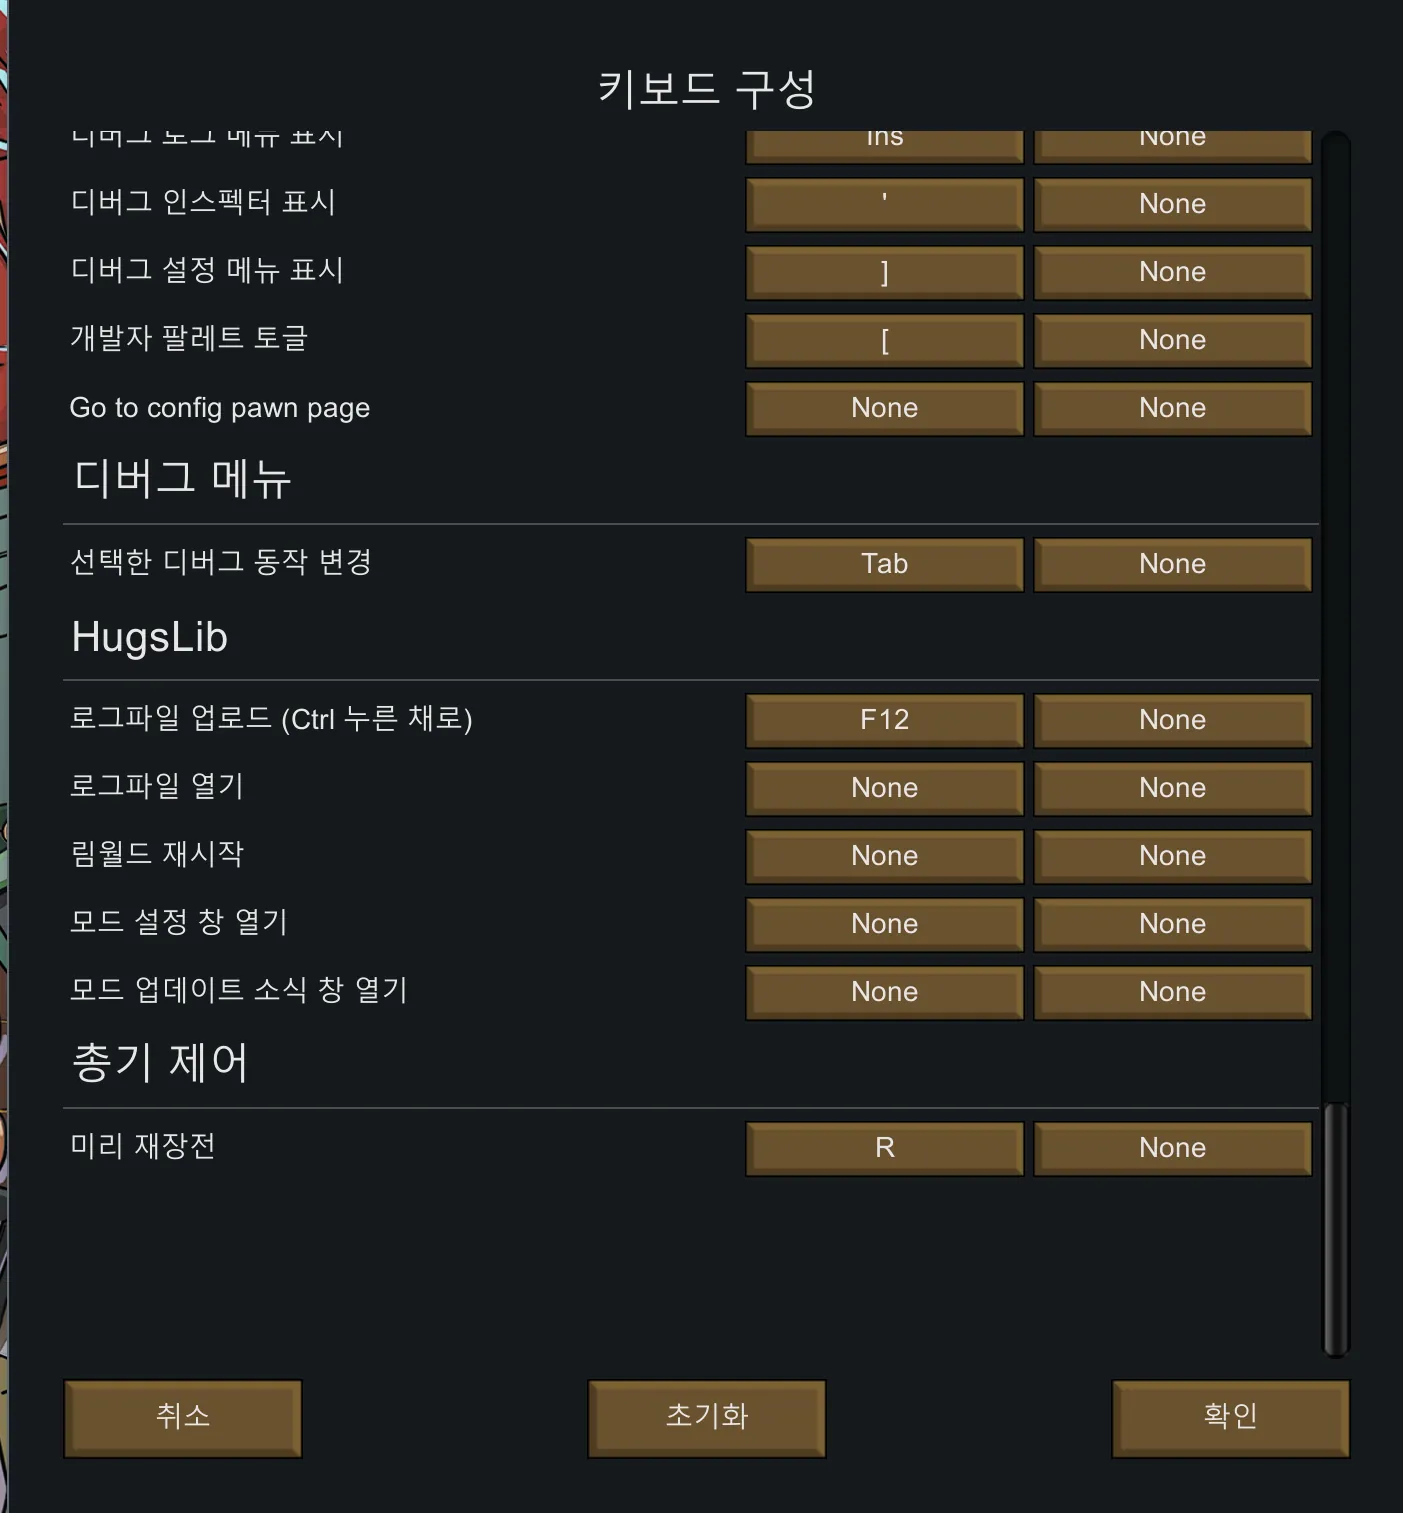Screen dimensions: 1403x1513
Task: Set secondary key for 선택한 디버그 동작 변경
Action: pos(1172,564)
